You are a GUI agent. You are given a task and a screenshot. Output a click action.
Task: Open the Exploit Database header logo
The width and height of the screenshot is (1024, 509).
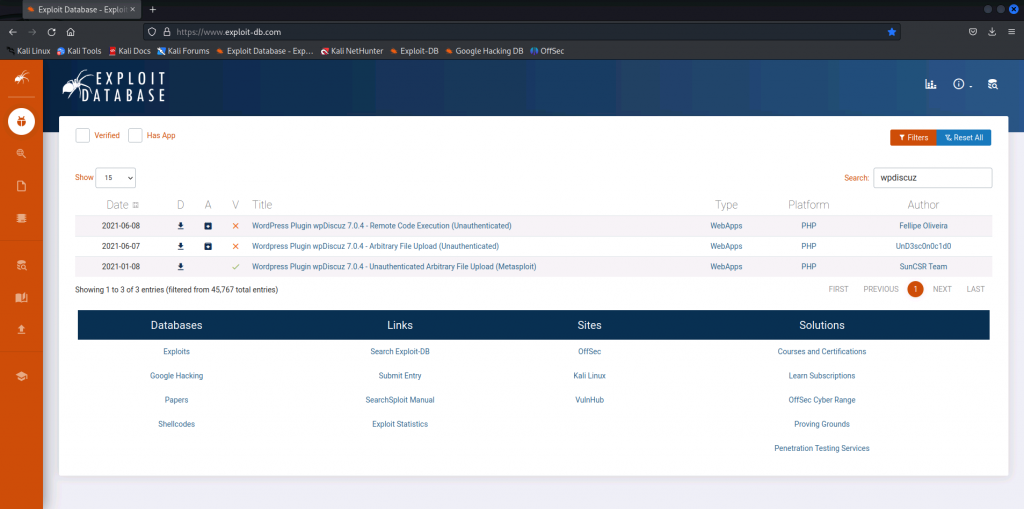pyautogui.click(x=114, y=86)
